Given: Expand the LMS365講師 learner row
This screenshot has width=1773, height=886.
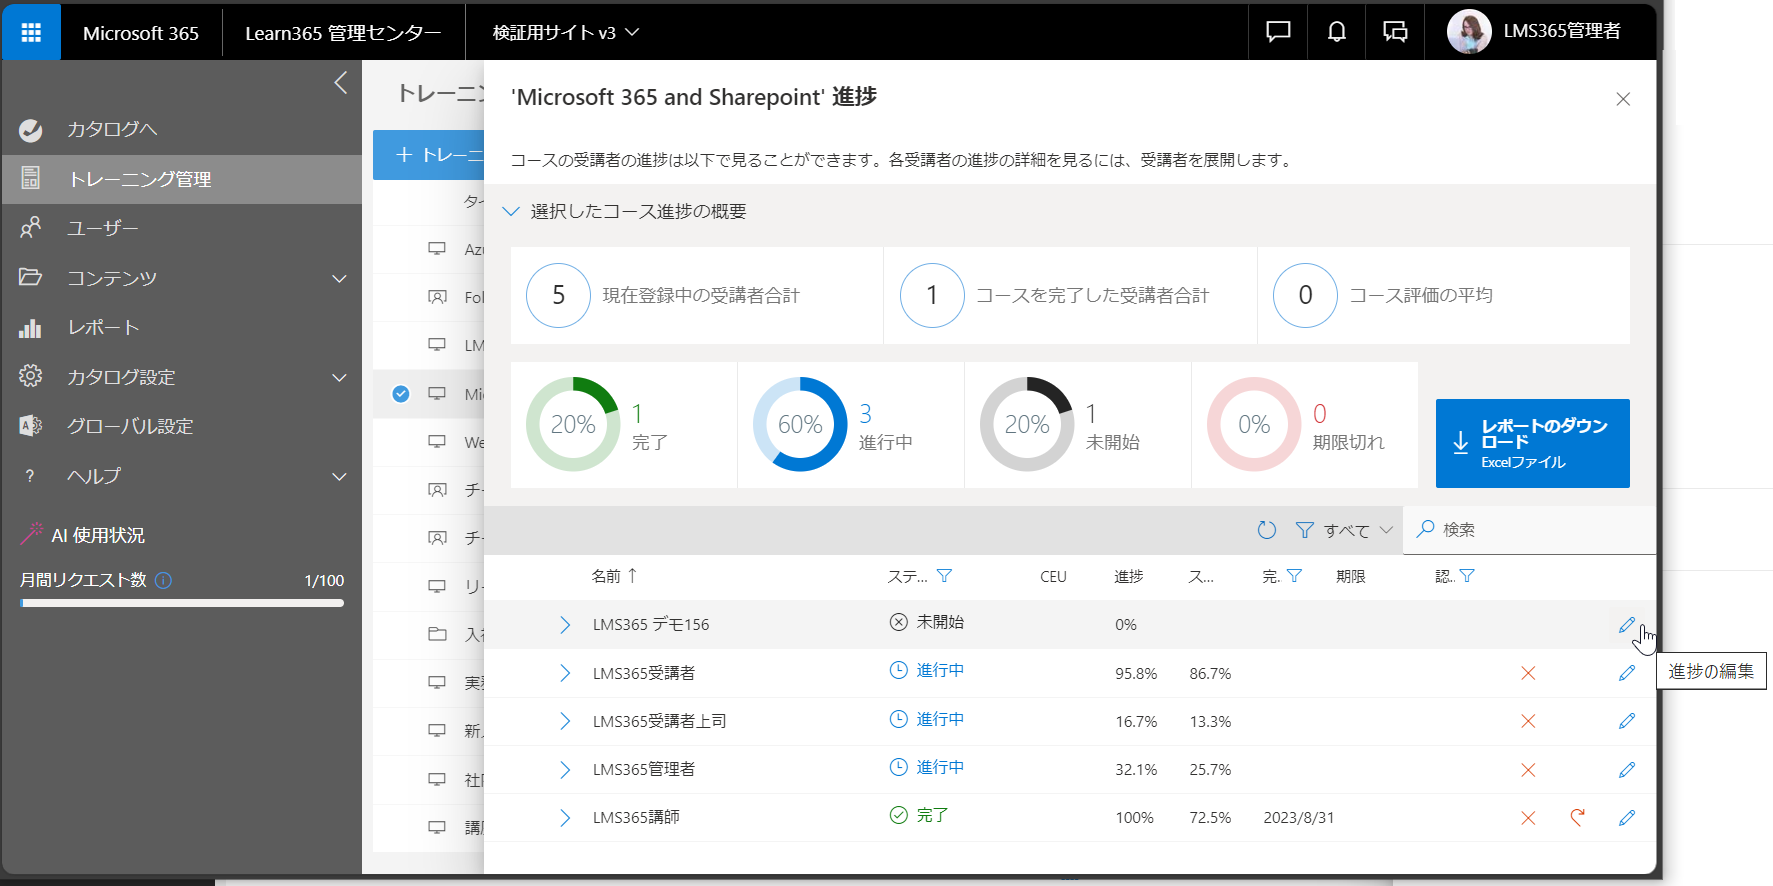Looking at the screenshot, I should 565,818.
